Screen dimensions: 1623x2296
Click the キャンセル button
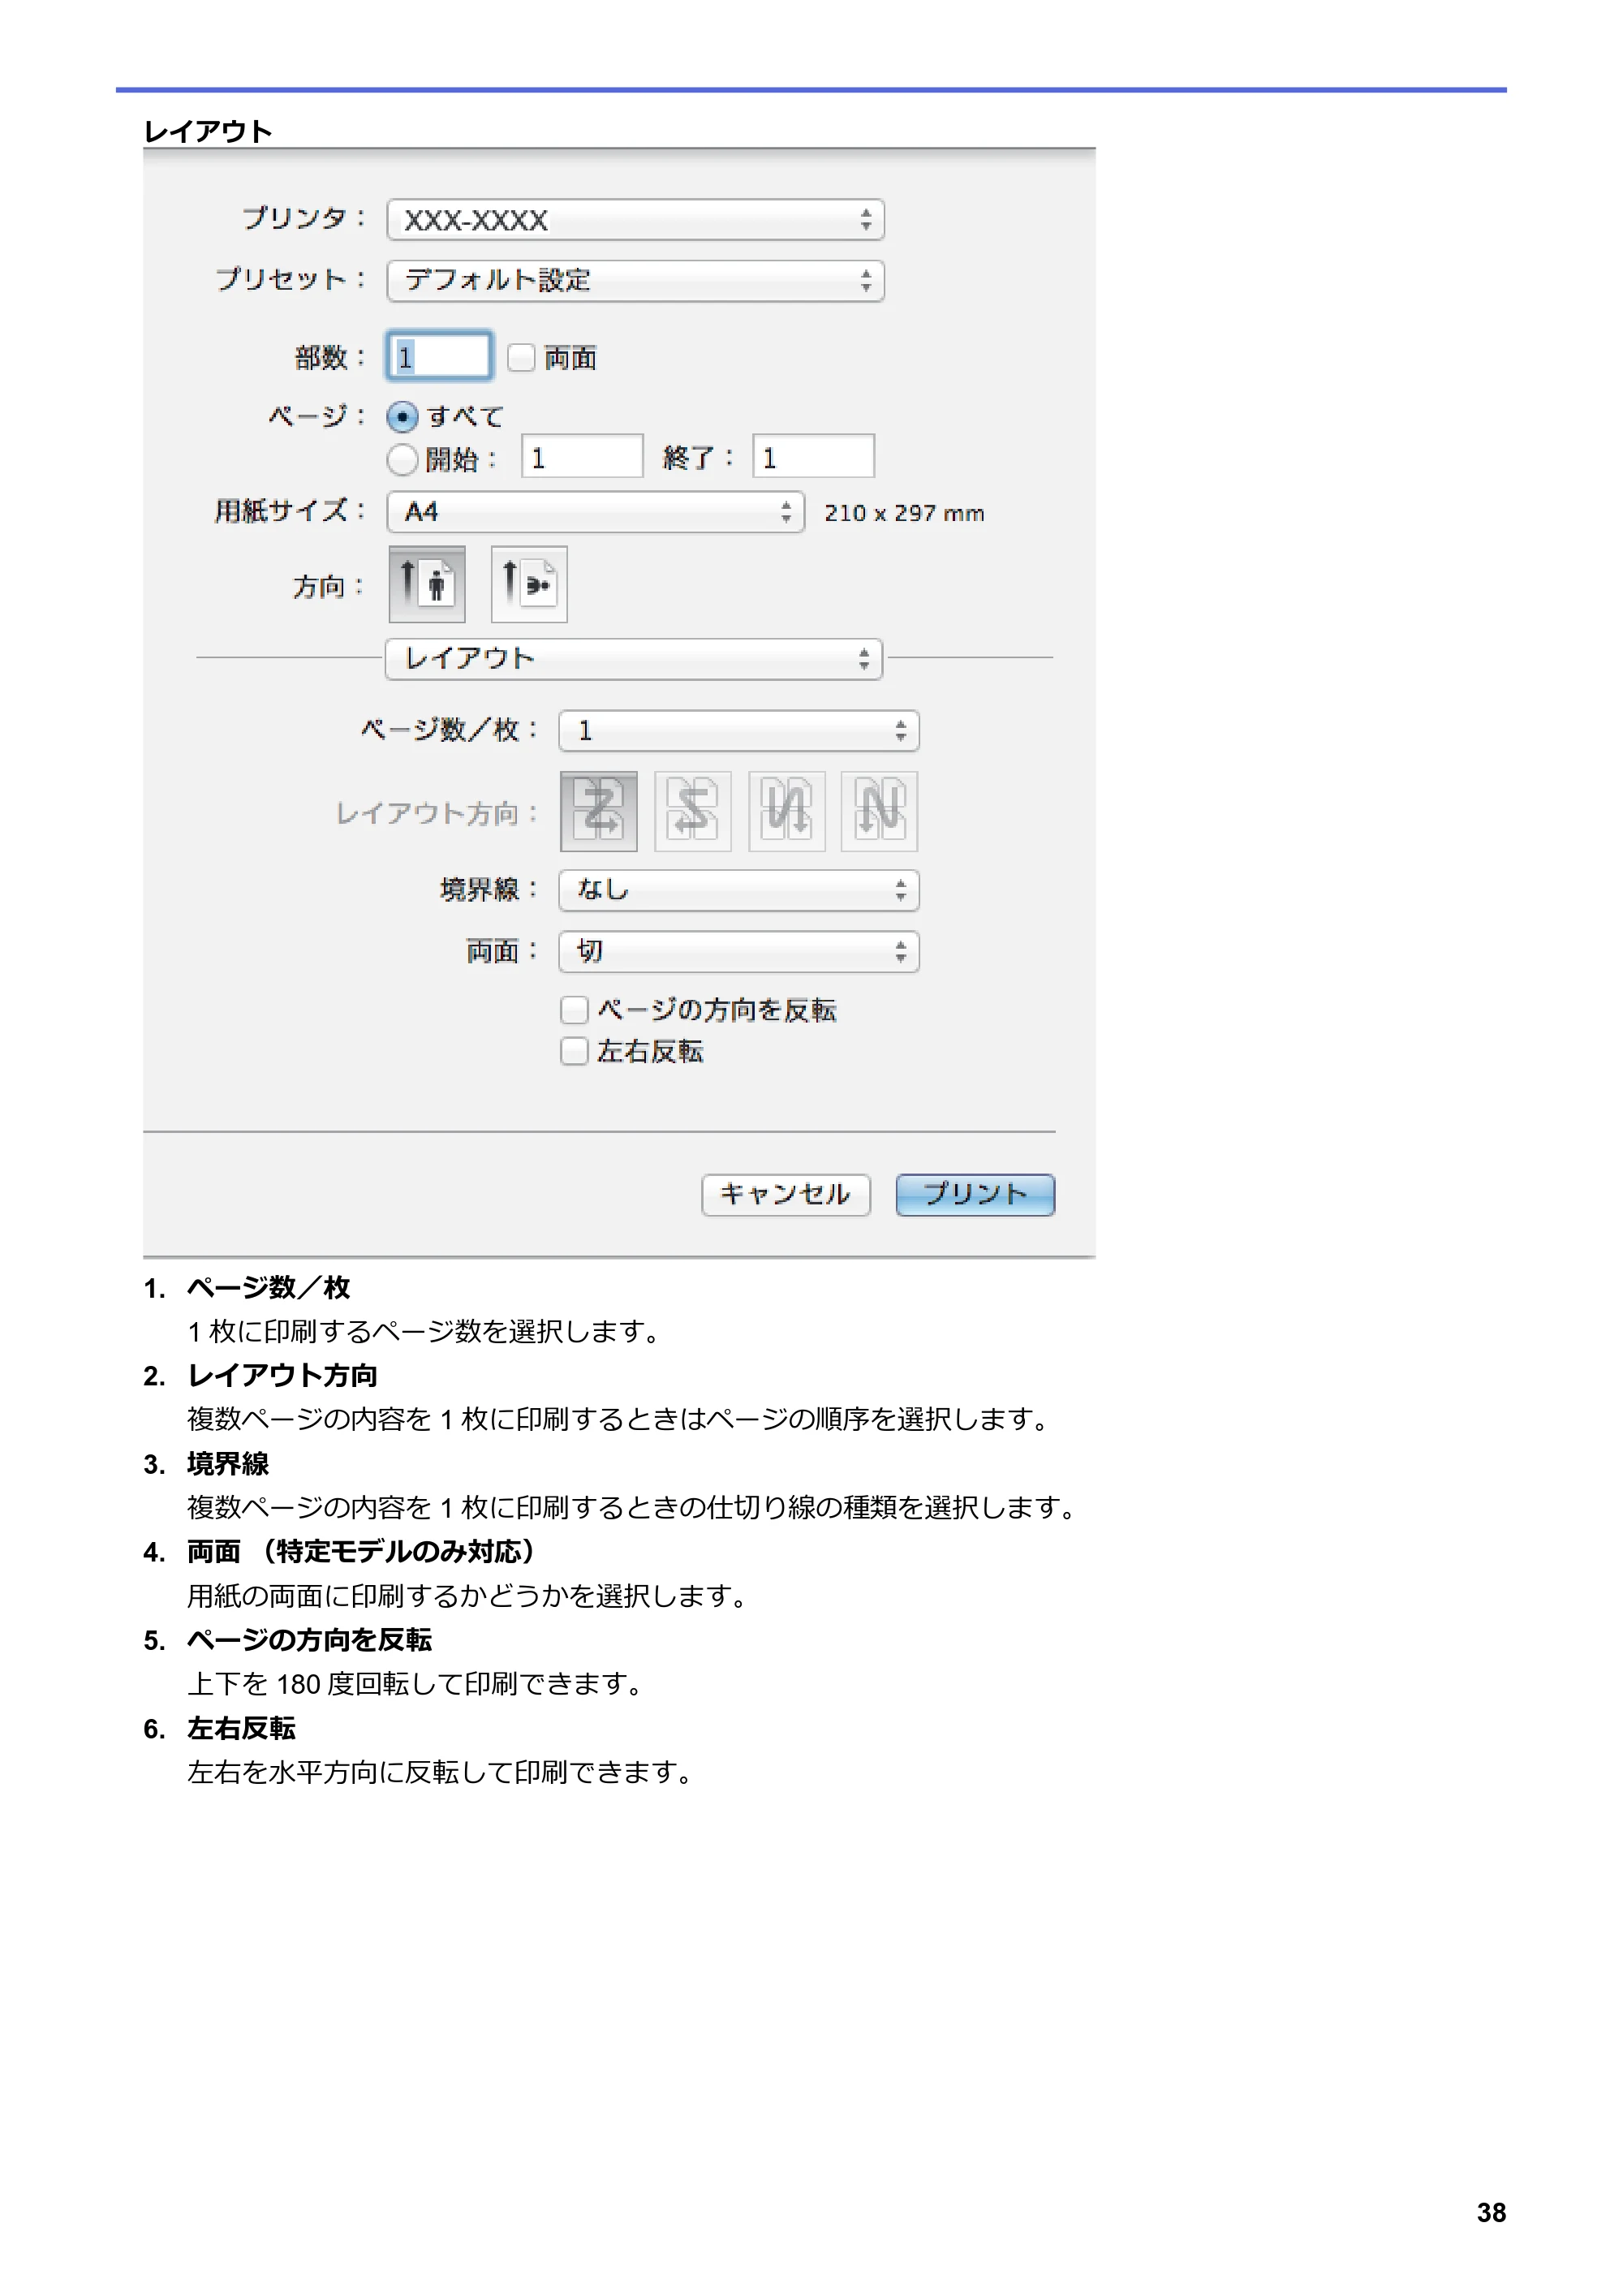tap(786, 1195)
